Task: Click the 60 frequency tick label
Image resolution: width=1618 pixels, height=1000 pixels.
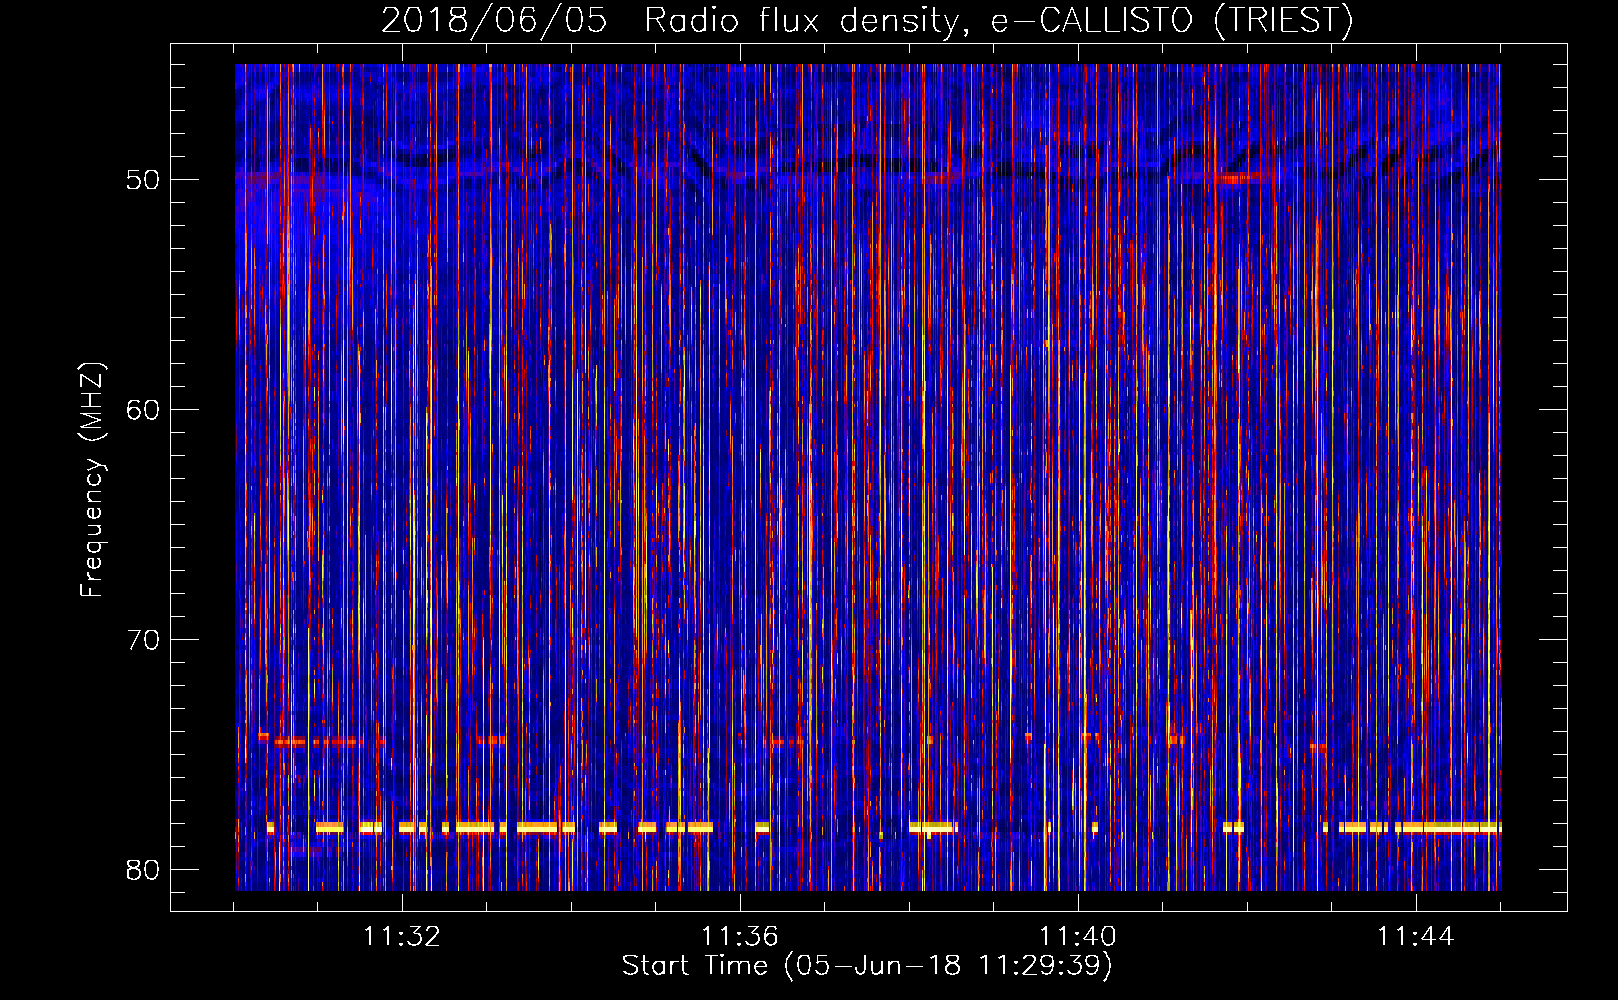Action: [x=143, y=410]
